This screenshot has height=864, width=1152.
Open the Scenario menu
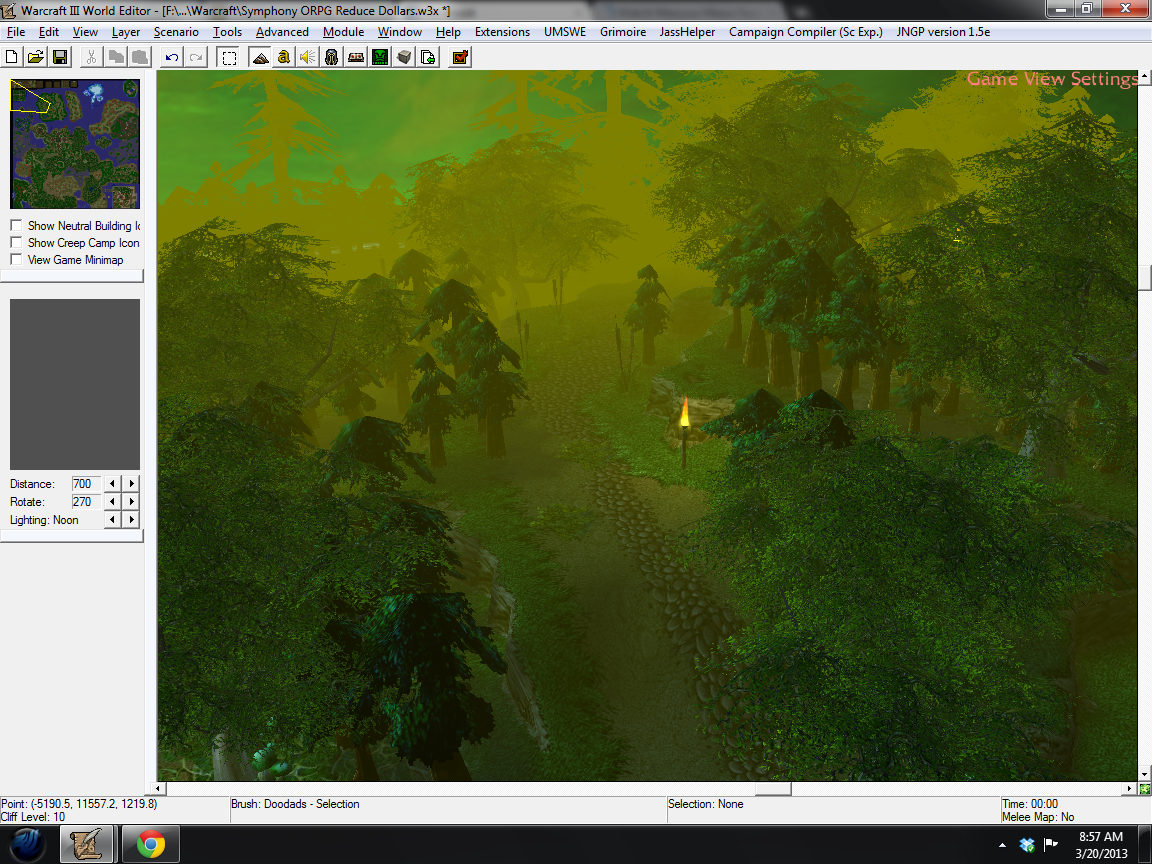[176, 32]
